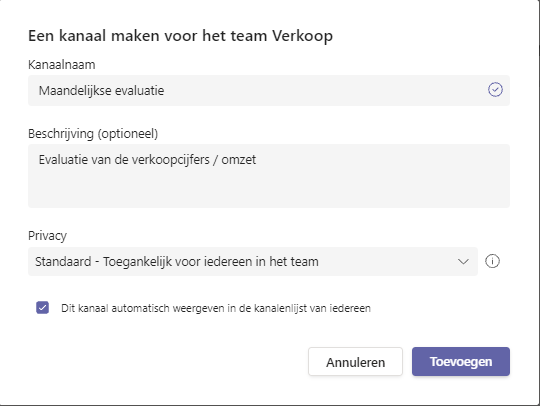Viewport: 540px width, 406px height.
Task: Click the Privacy label
Action: click(48, 236)
